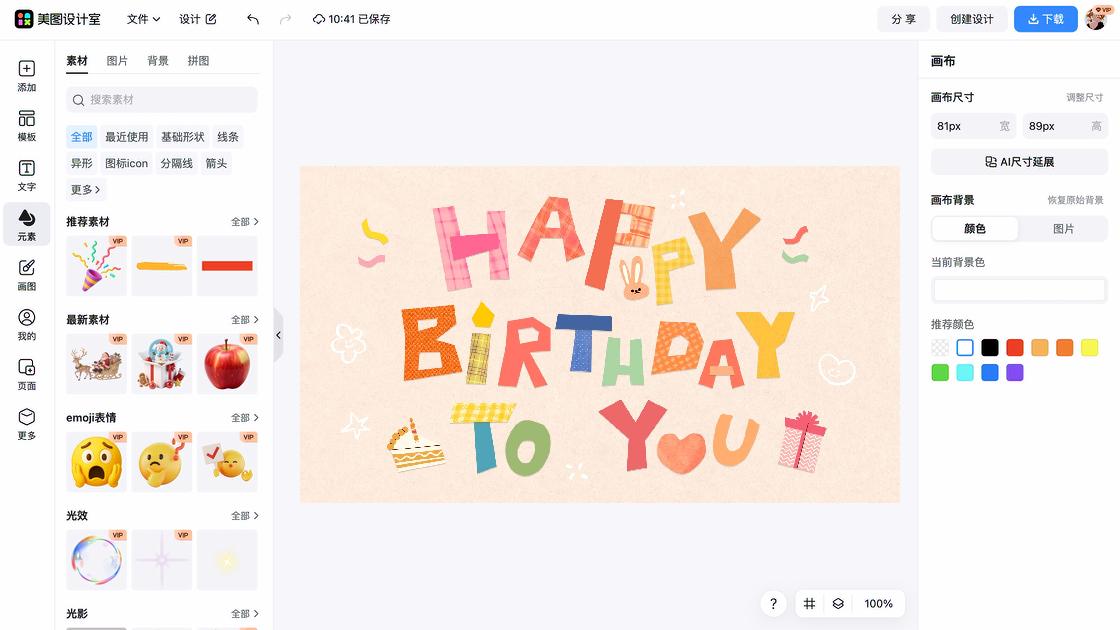Image resolution: width=1120 pixels, height=630 pixels.
Task: Select 颜色 background mode
Action: pyautogui.click(x=975, y=229)
